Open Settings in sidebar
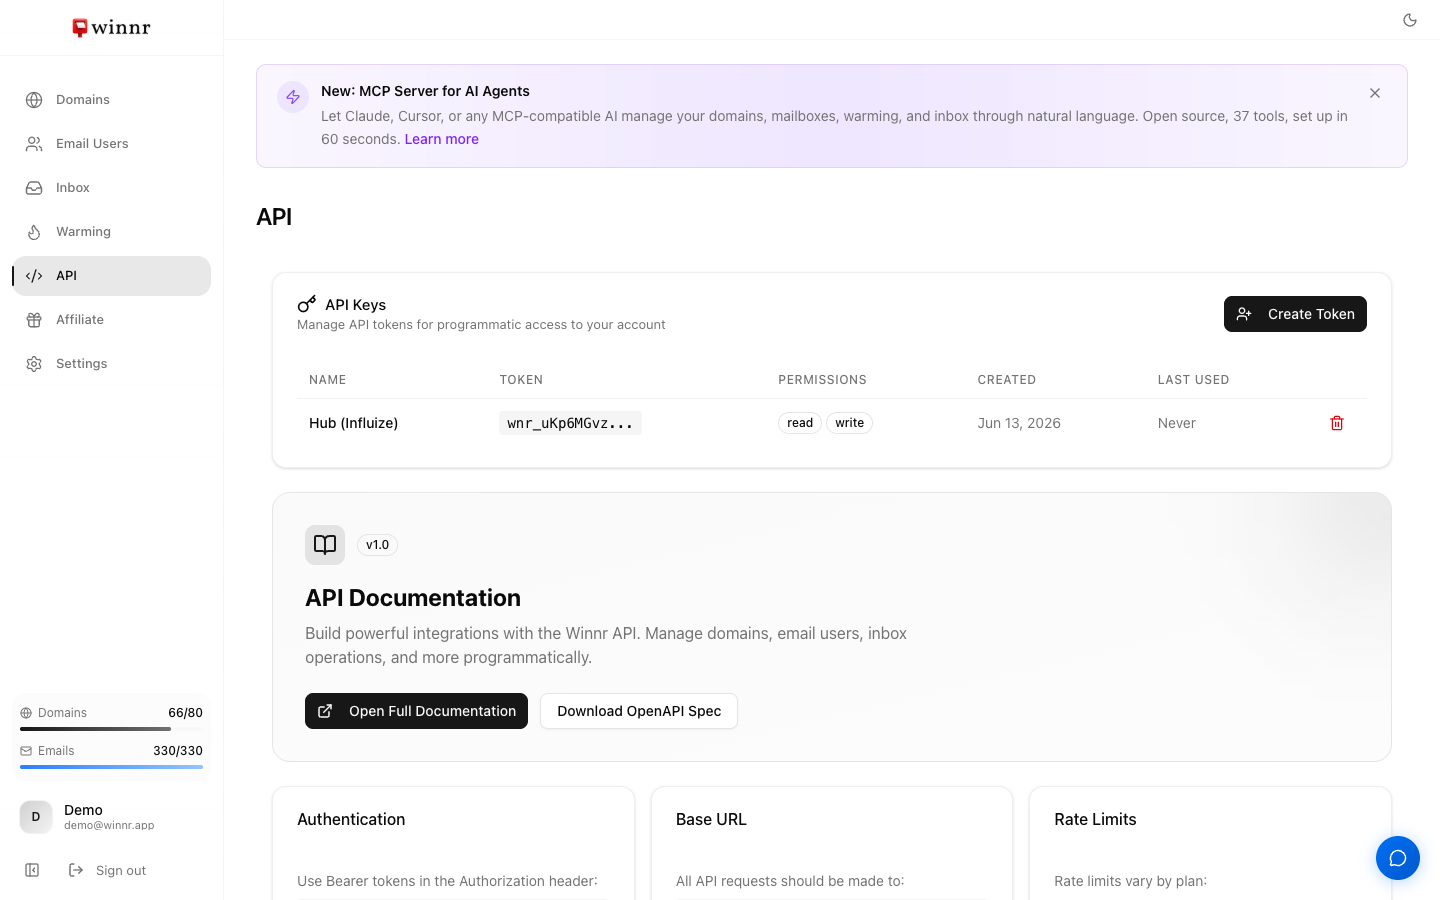The width and height of the screenshot is (1440, 900). [112, 364]
